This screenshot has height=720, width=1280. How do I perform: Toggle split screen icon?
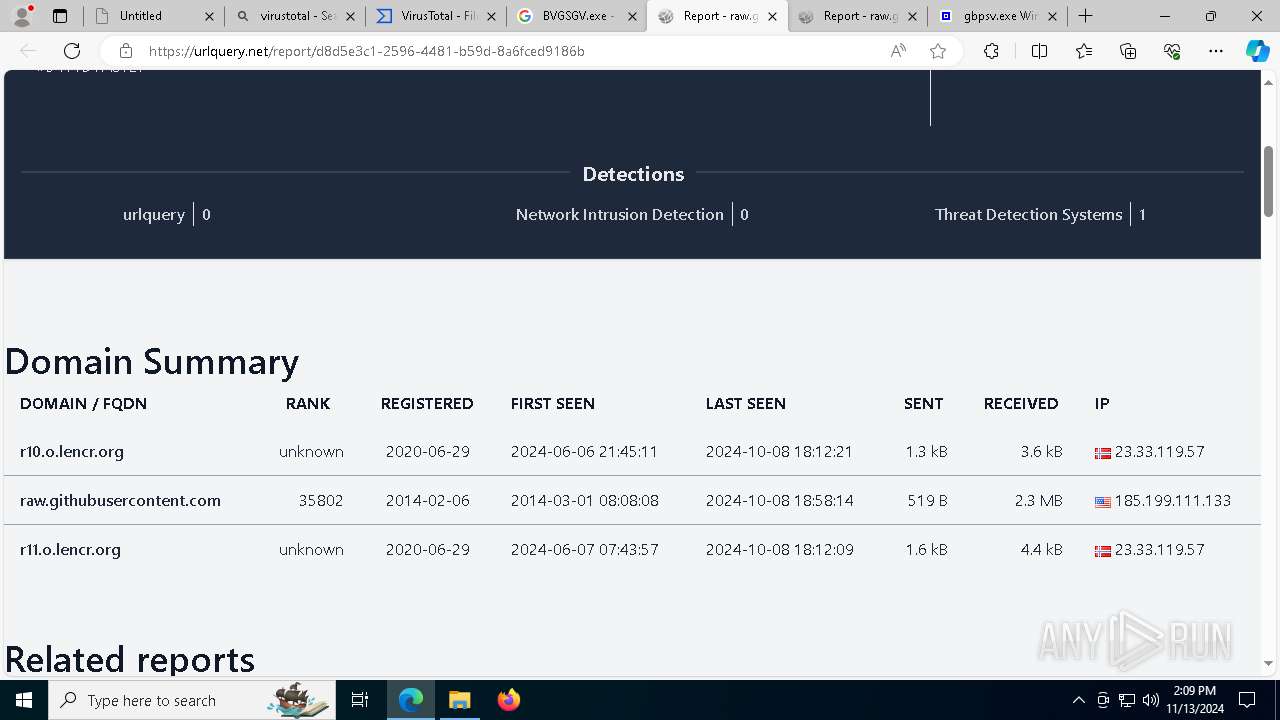[x=1039, y=51]
